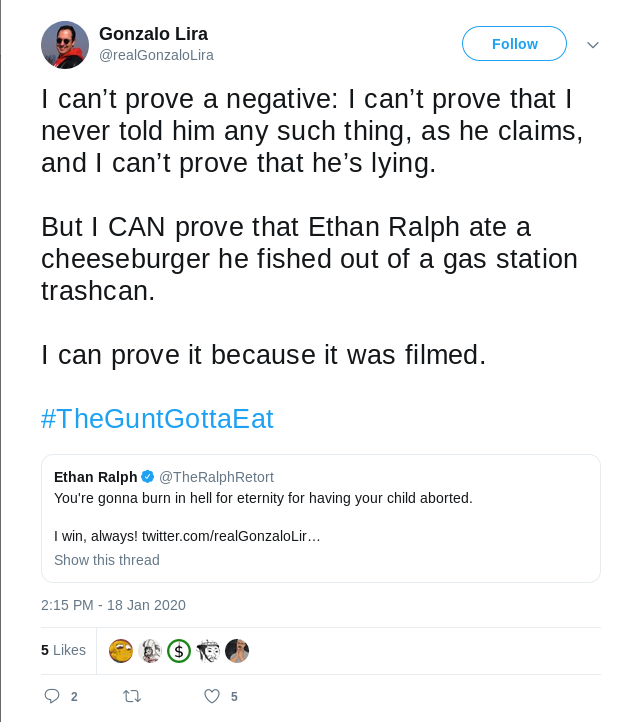Open the #TheGuntGottaEat hashtag
636x722 pixels.
157,419
